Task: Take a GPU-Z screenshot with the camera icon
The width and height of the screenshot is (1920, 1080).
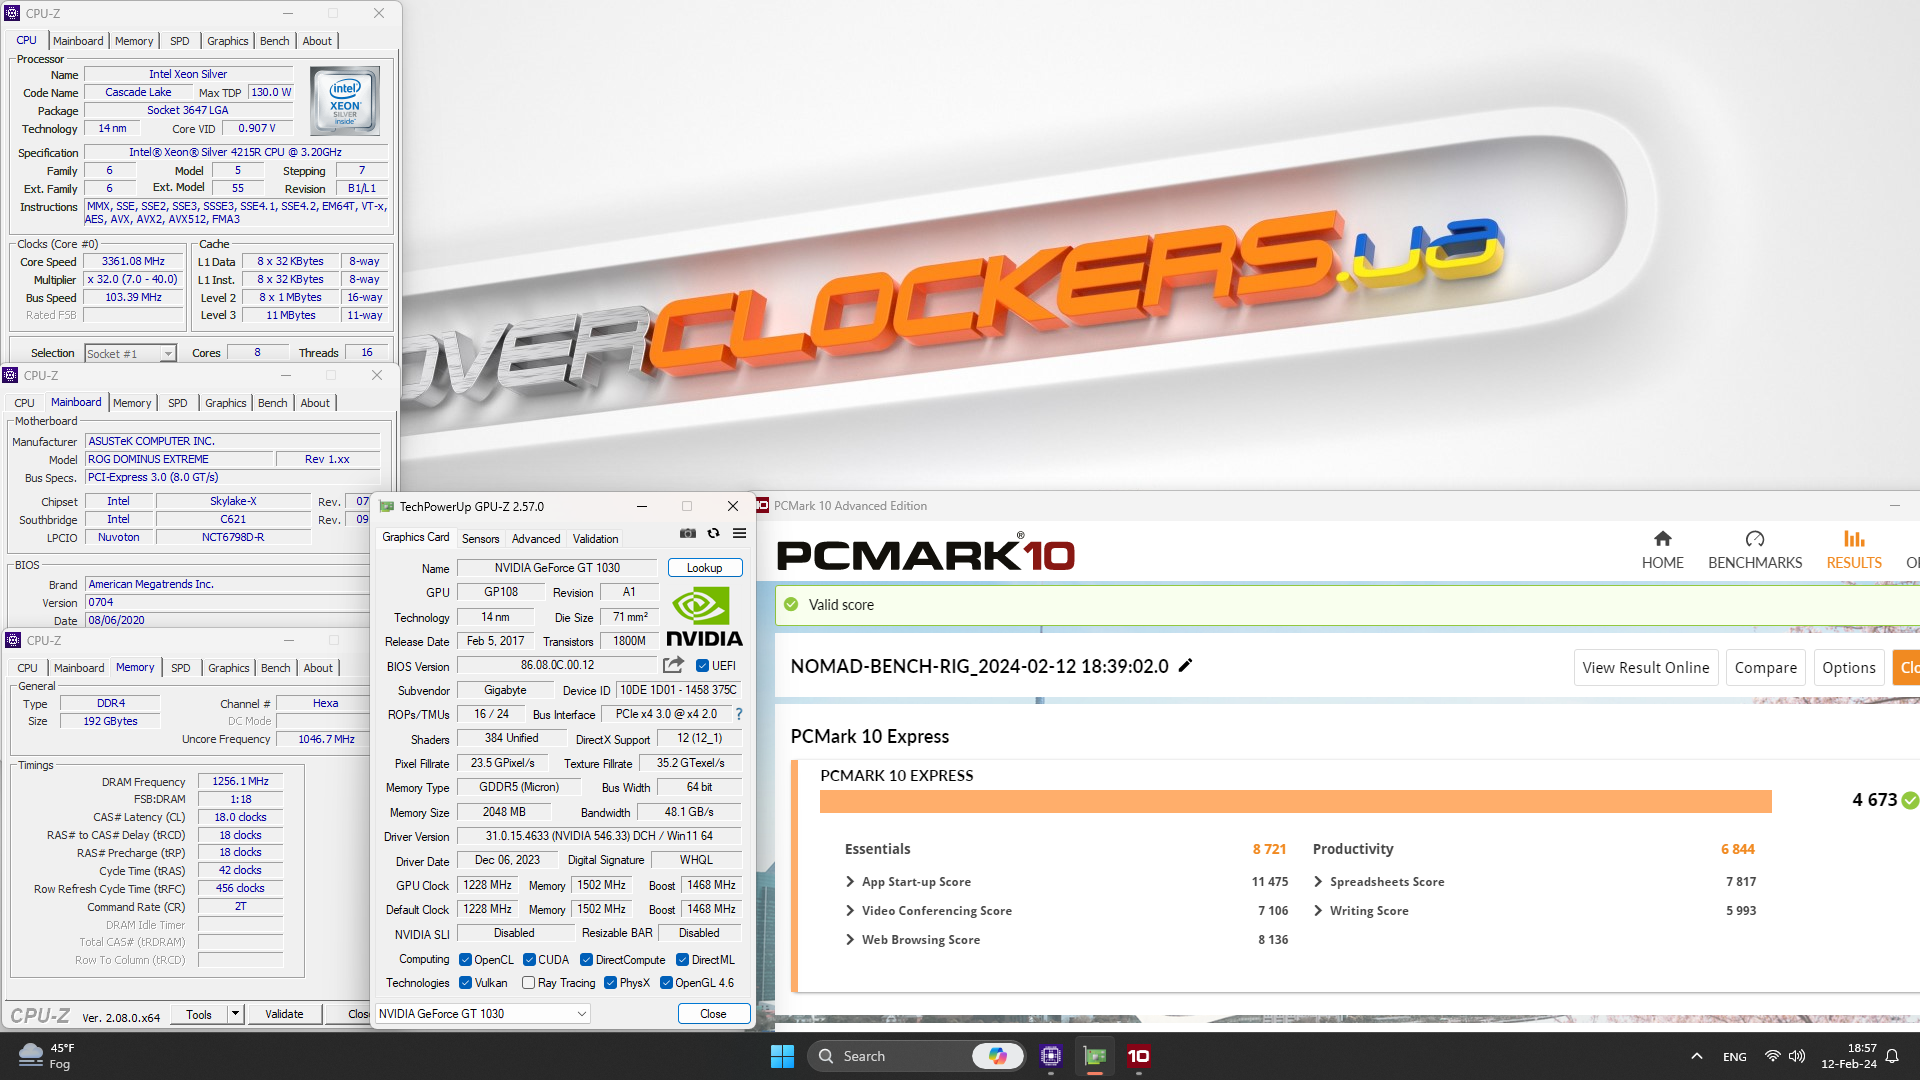Action: pyautogui.click(x=688, y=533)
